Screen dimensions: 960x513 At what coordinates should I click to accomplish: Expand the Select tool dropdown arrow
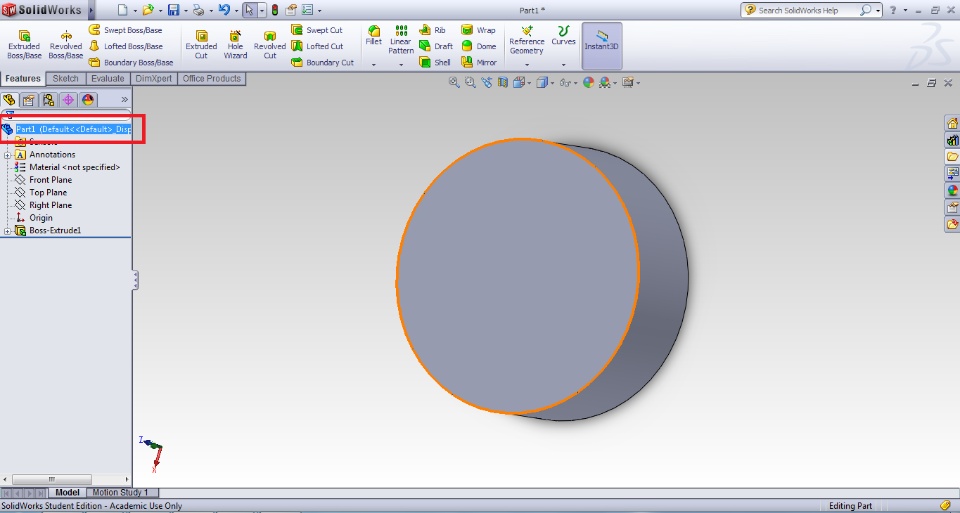(262, 10)
